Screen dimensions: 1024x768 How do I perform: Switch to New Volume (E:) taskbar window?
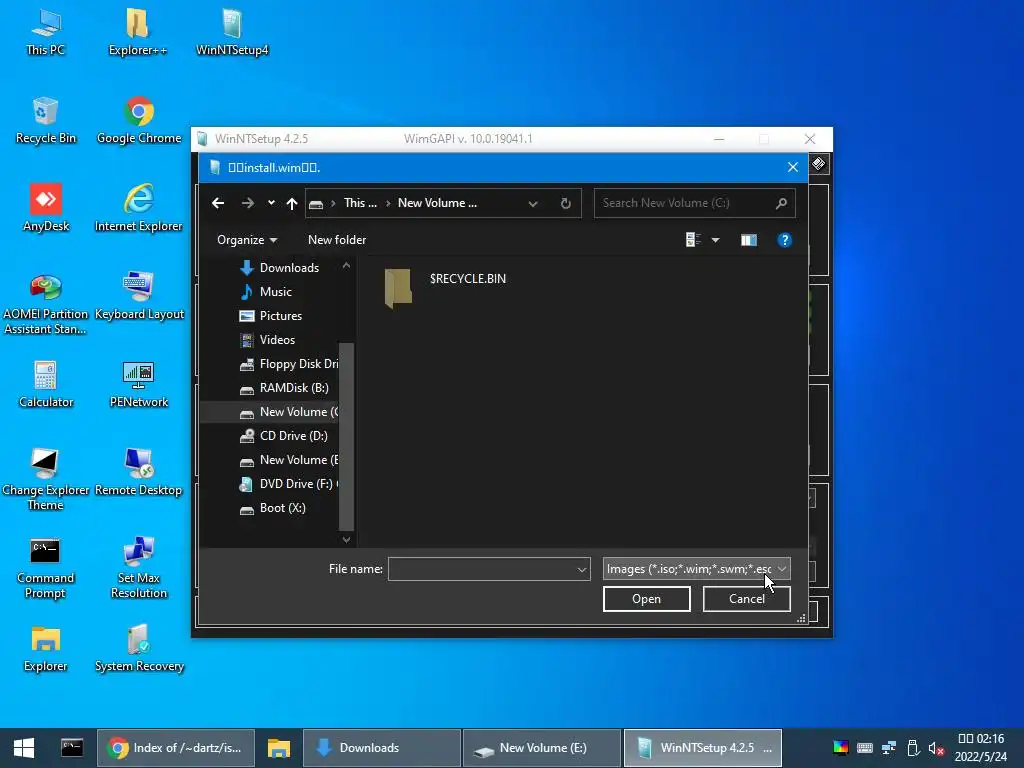click(541, 748)
